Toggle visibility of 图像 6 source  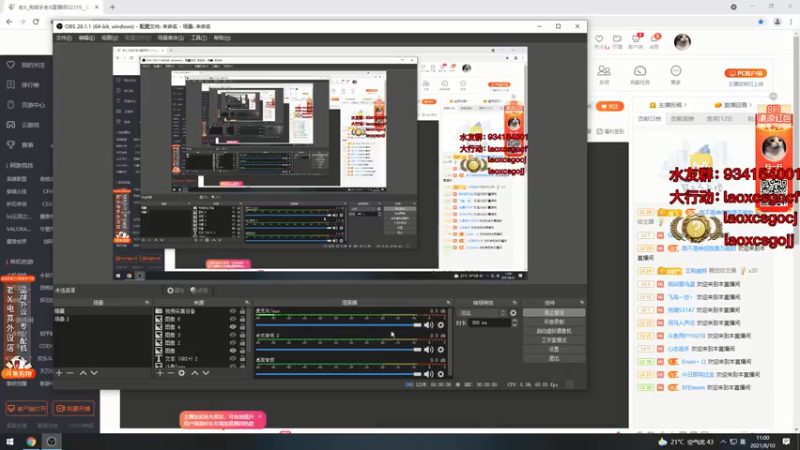coord(233,319)
